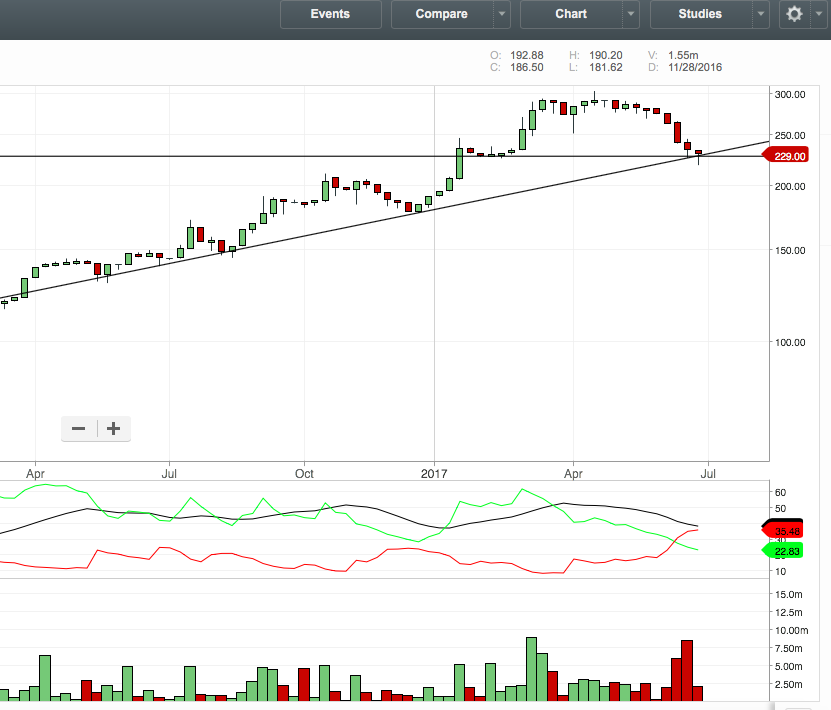The width and height of the screenshot is (831, 710).
Task: Open the Events menu
Action: [330, 14]
